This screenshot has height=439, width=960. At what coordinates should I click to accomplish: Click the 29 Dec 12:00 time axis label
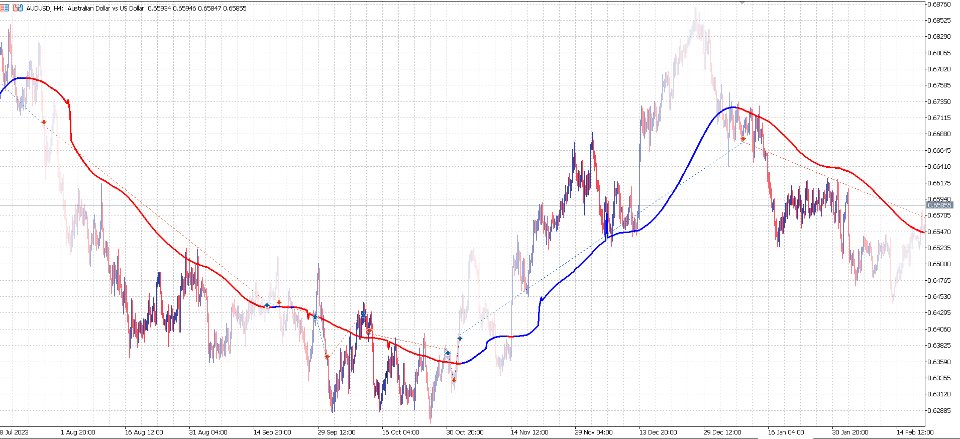click(722, 432)
